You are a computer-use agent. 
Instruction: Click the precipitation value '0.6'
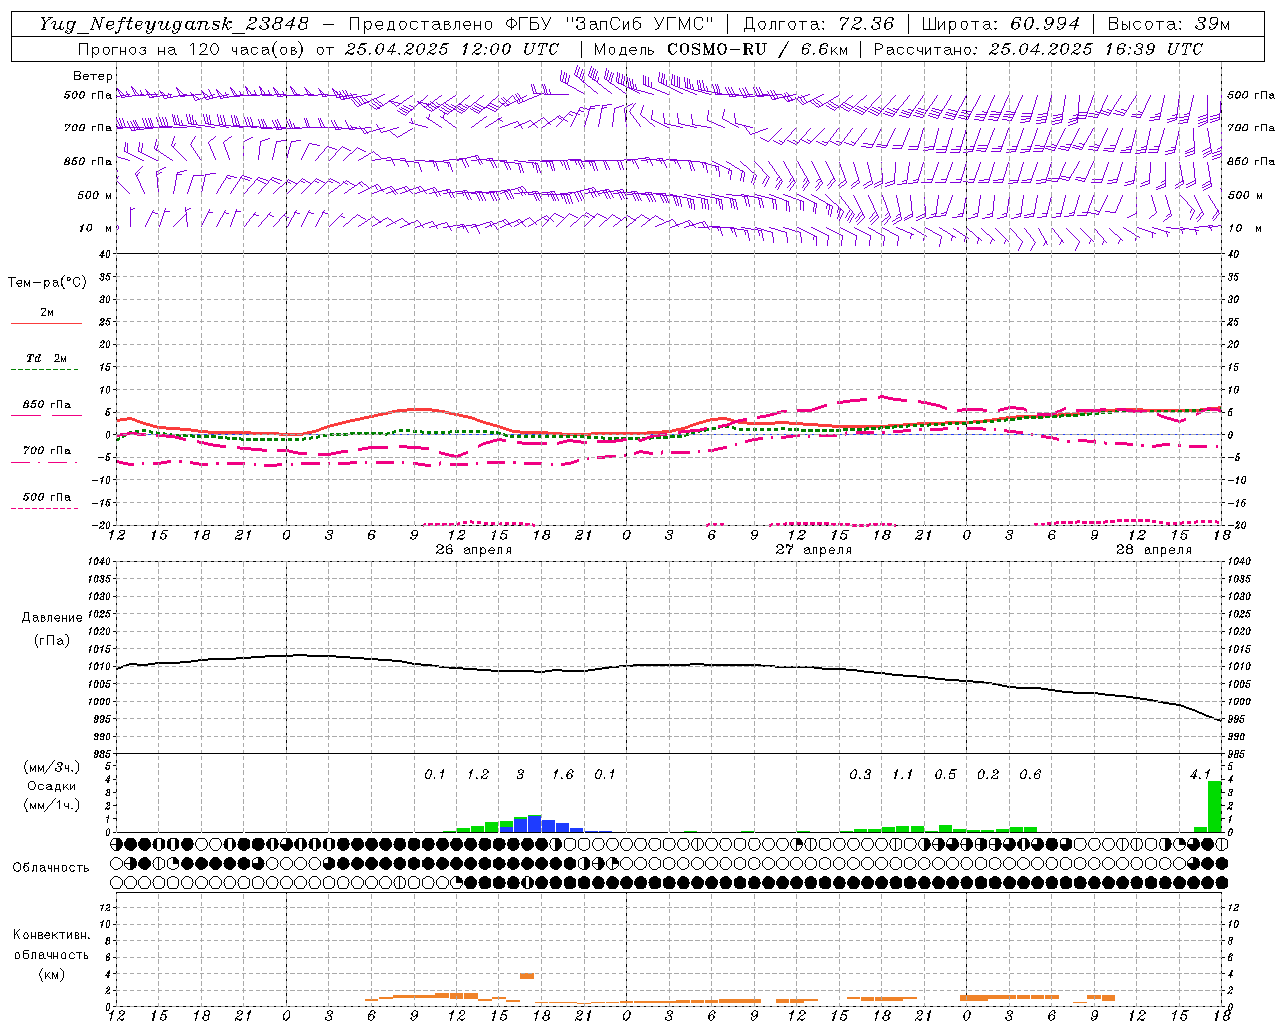1030,775
